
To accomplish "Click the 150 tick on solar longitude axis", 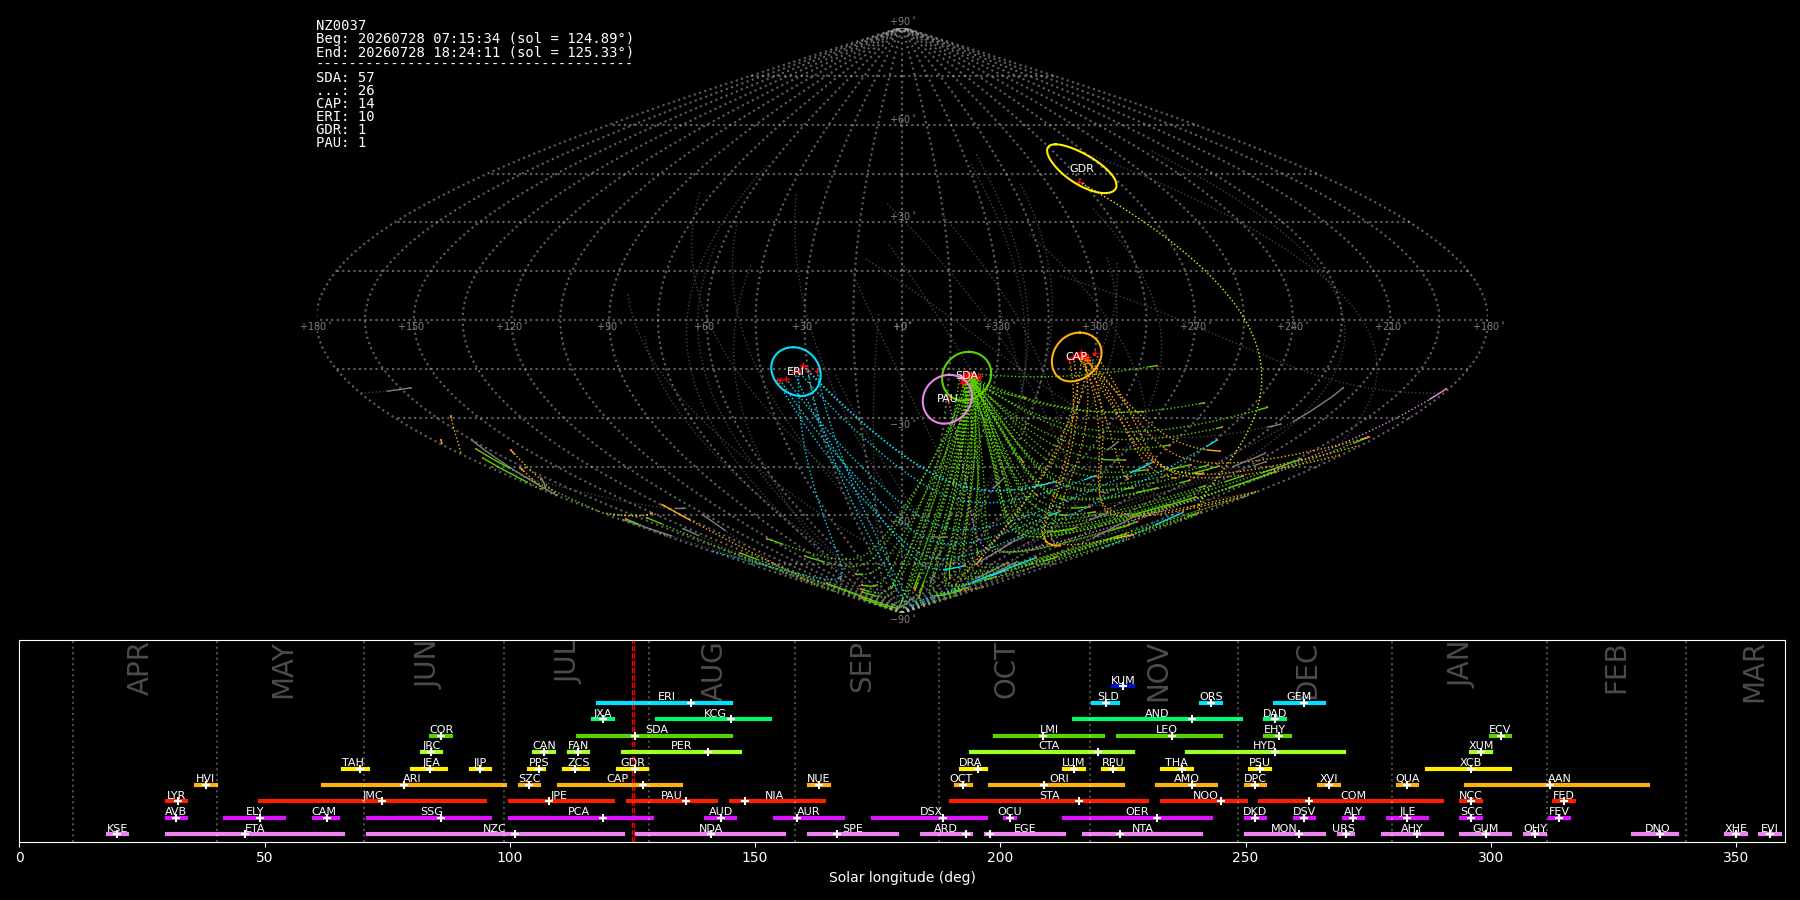I will tap(755, 857).
